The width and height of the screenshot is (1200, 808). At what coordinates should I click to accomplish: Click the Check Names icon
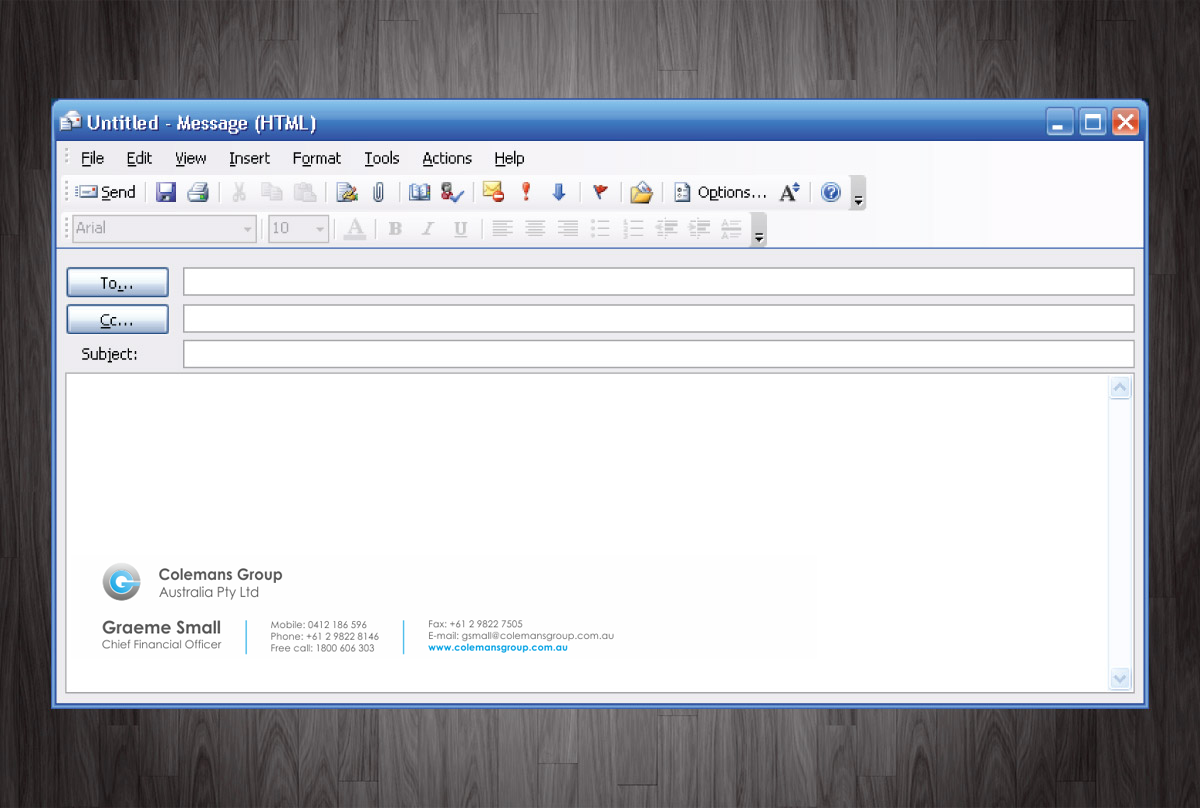[x=452, y=192]
